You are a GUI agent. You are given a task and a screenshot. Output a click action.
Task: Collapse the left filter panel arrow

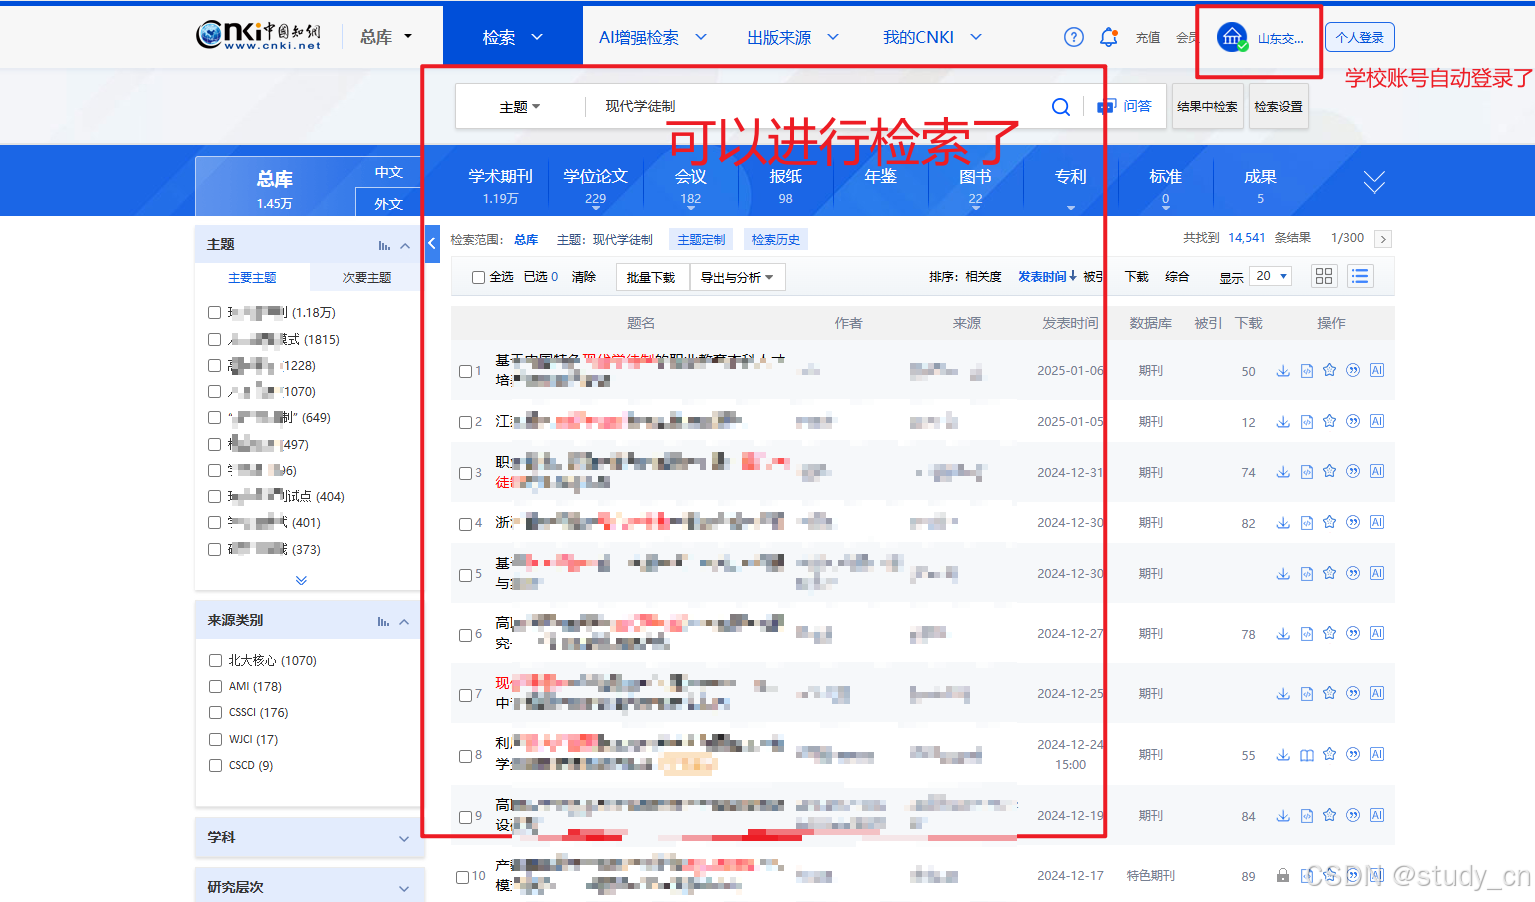(432, 243)
